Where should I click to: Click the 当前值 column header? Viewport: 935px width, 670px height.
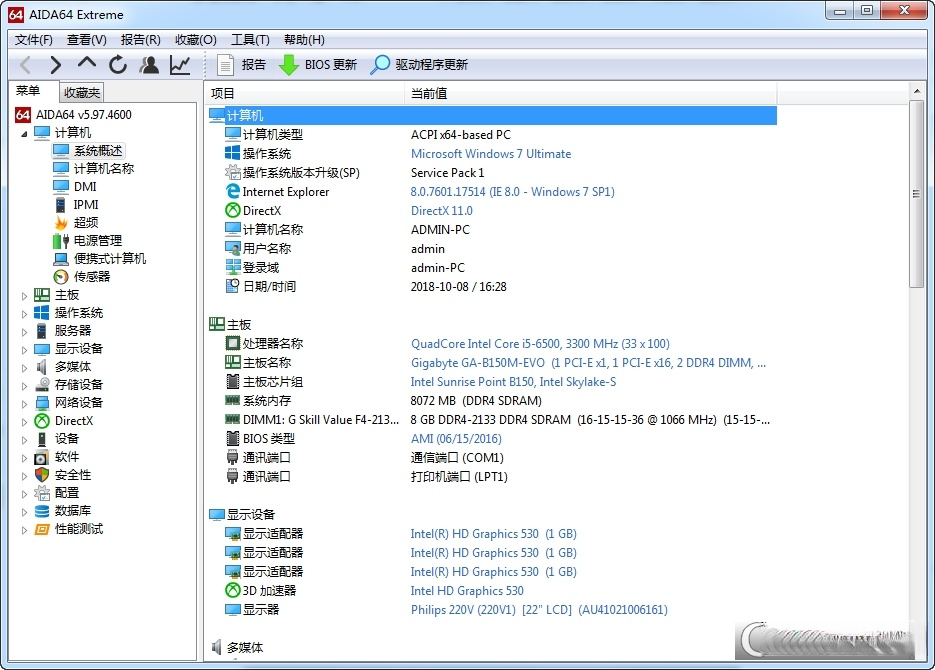click(x=591, y=93)
